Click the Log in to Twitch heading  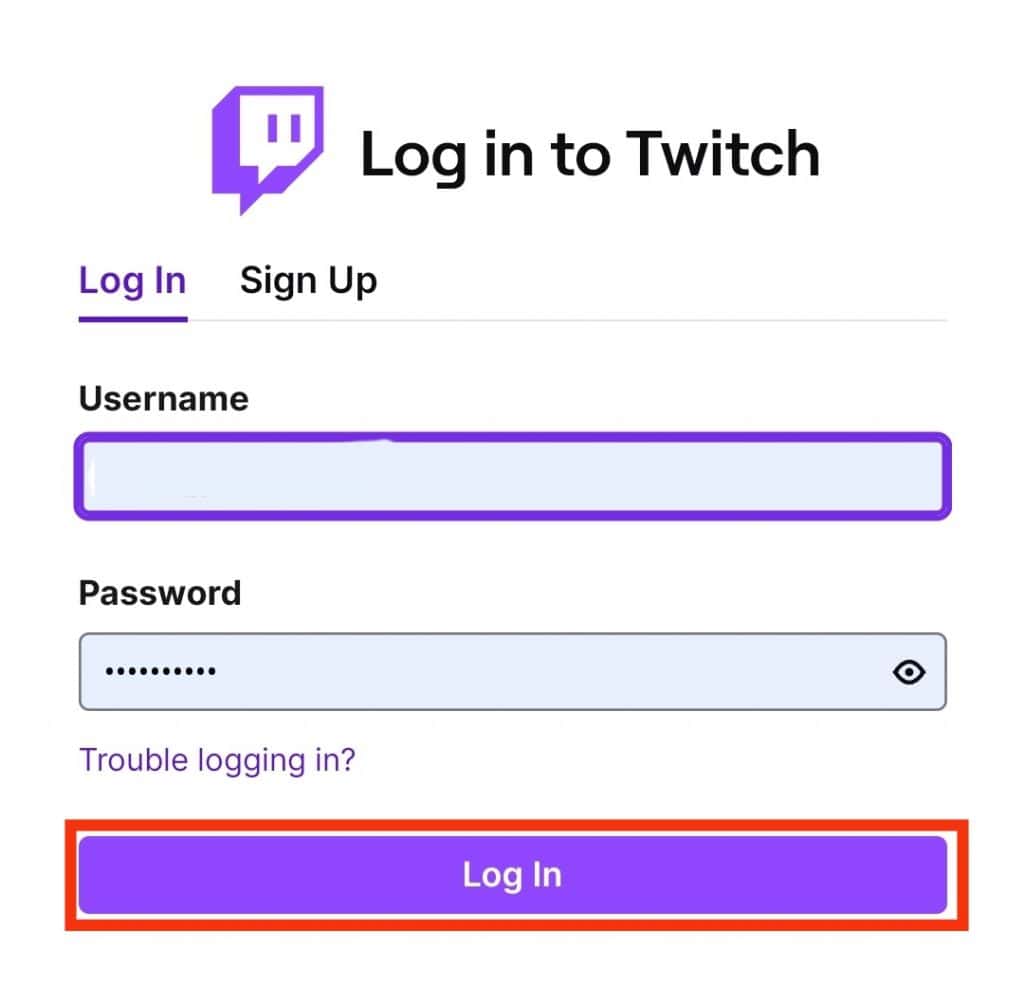pos(592,152)
